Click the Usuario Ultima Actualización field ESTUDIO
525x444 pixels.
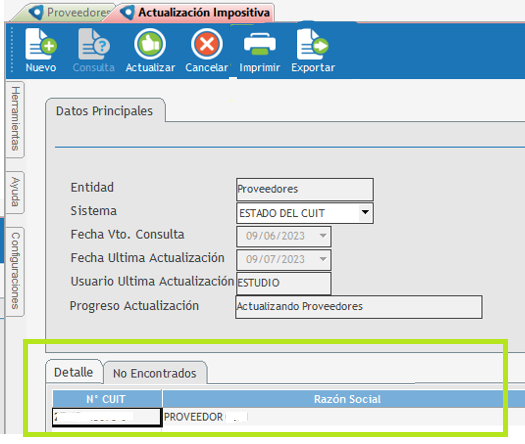284,283
